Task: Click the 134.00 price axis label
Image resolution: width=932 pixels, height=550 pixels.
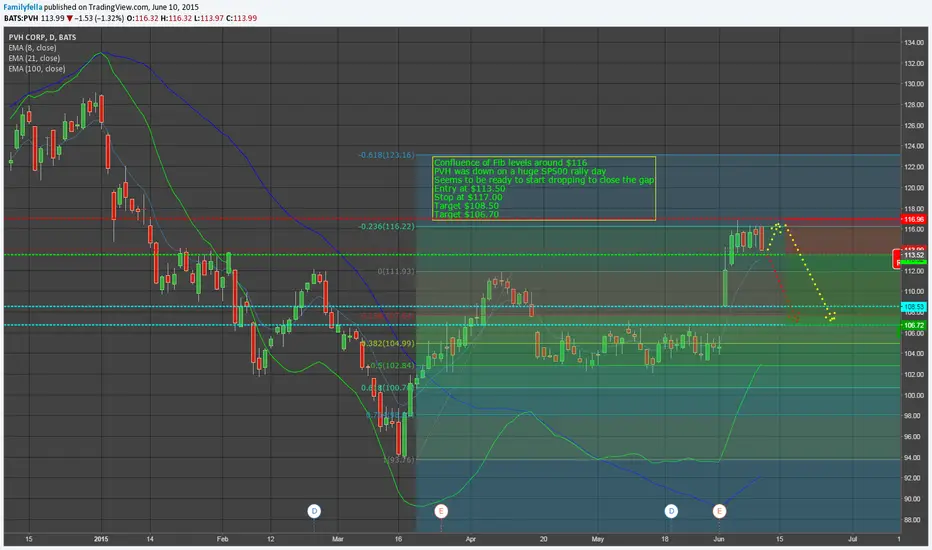Action: click(x=914, y=42)
